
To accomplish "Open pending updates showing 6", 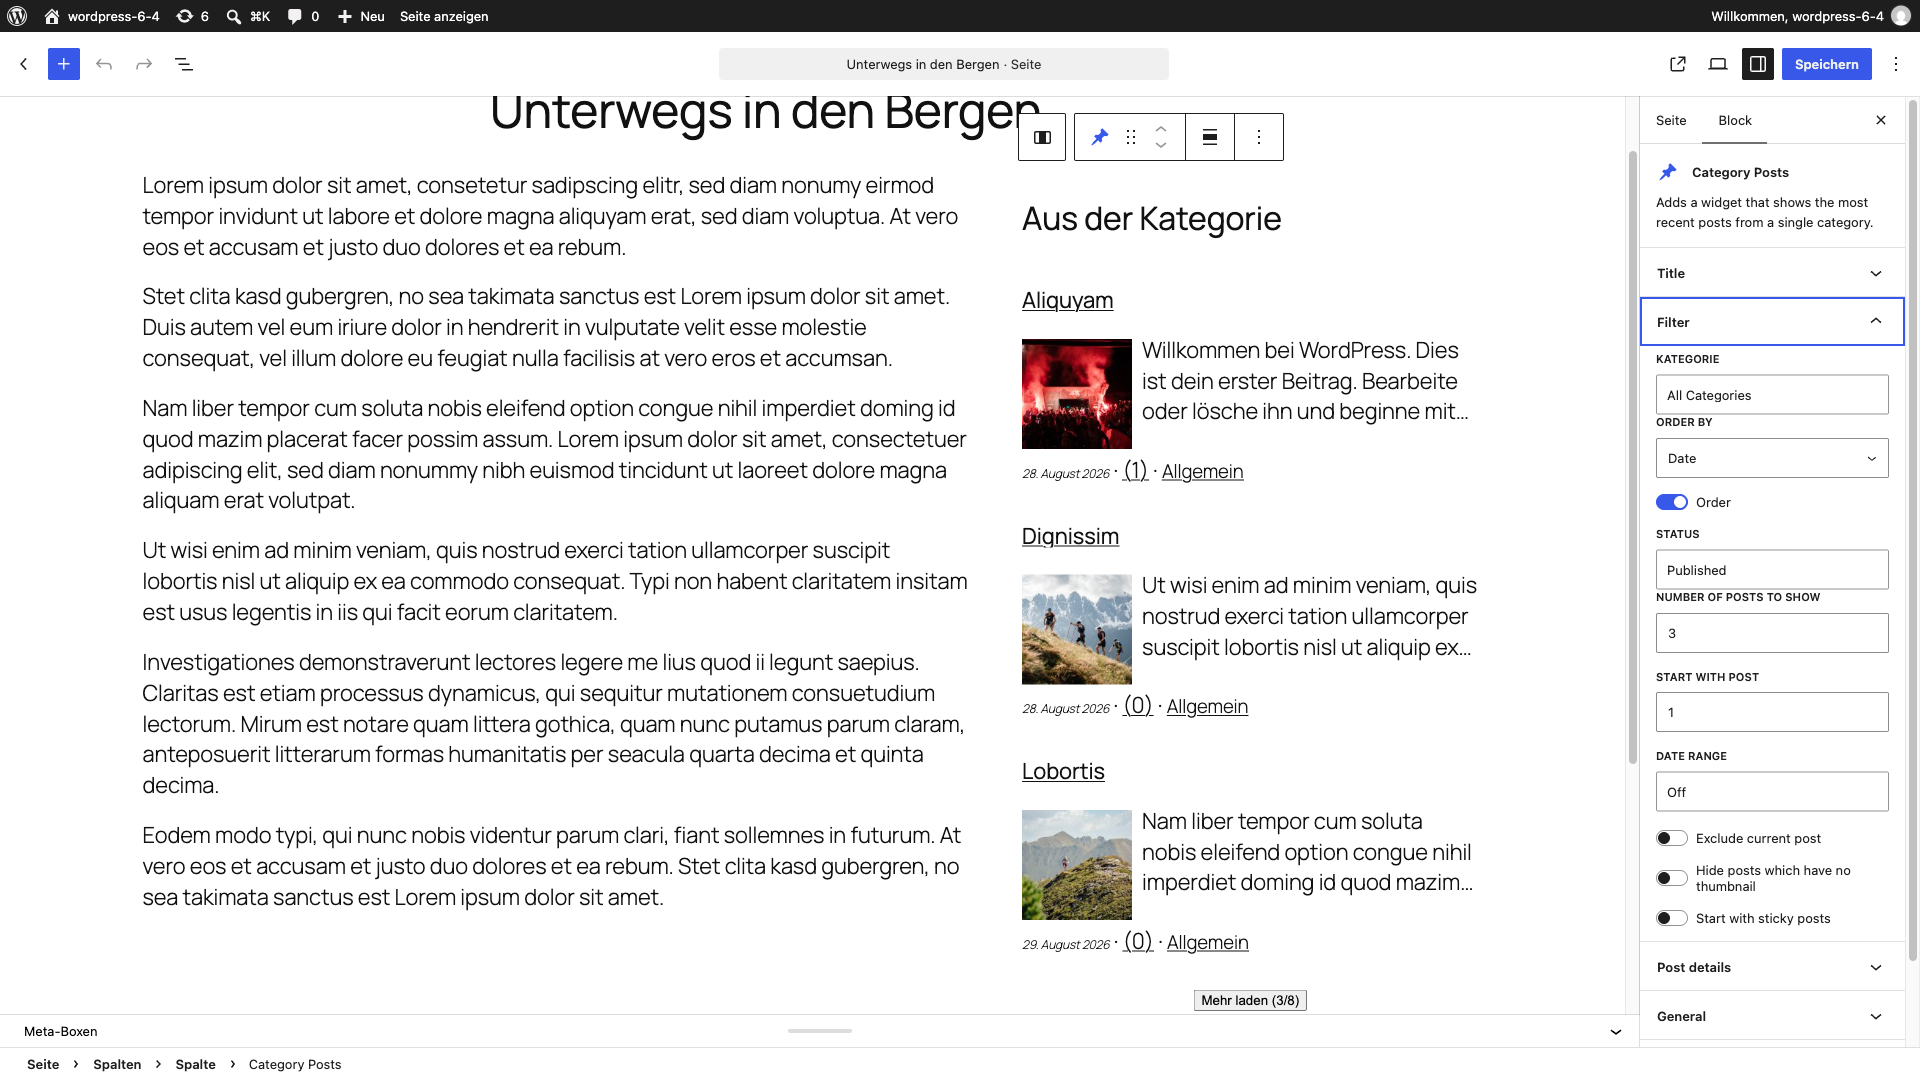I will pos(192,16).
